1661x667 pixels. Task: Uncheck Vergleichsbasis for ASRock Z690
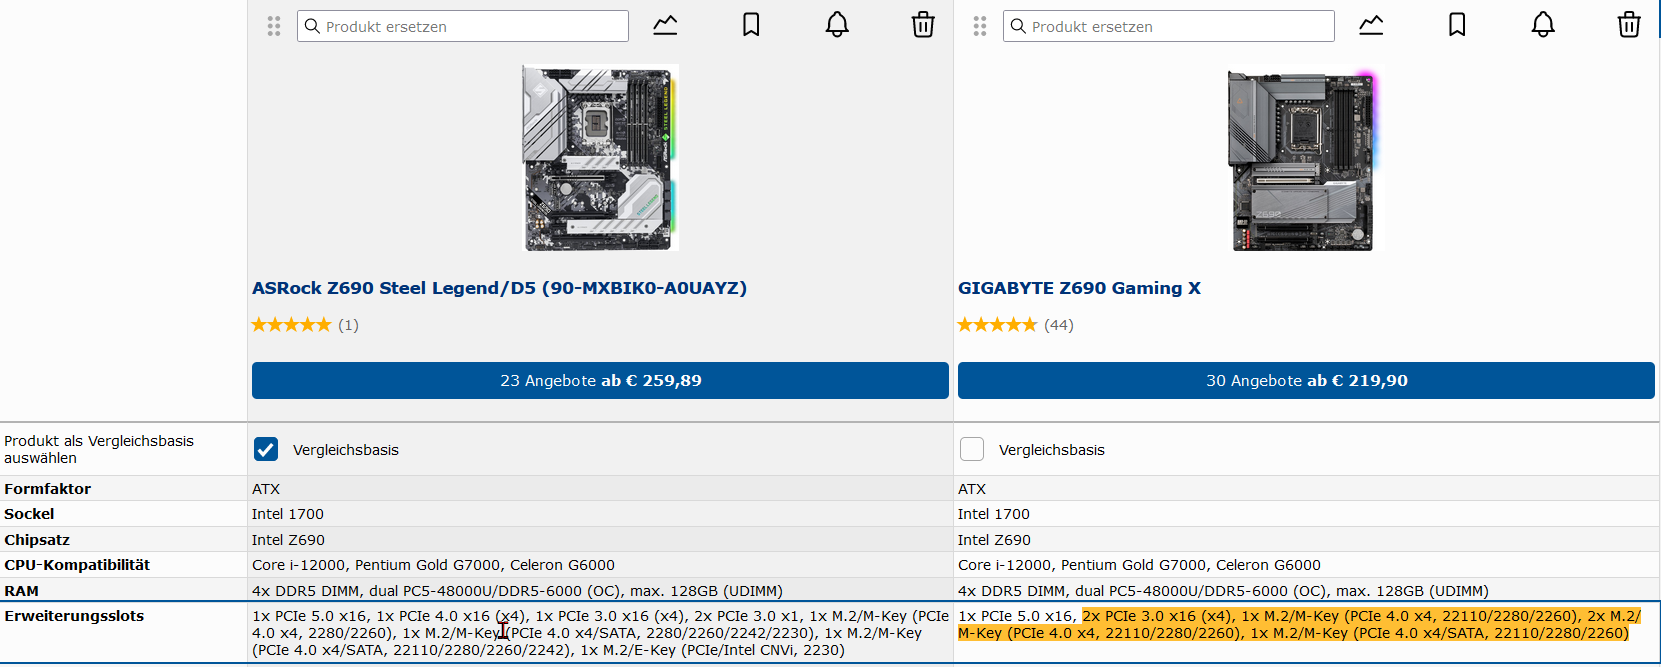tap(266, 449)
